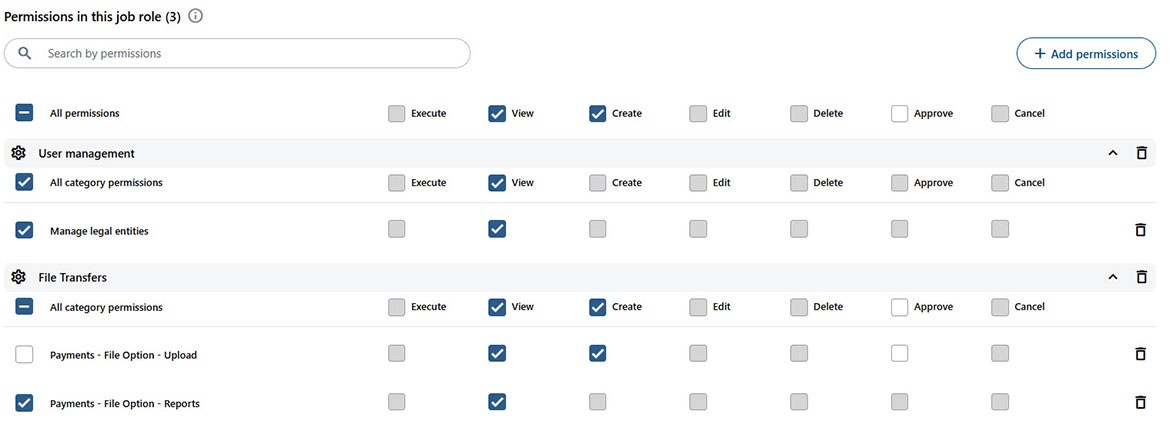
Task: Remove the Payments - File Option - Reports row
Action: 1141,403
